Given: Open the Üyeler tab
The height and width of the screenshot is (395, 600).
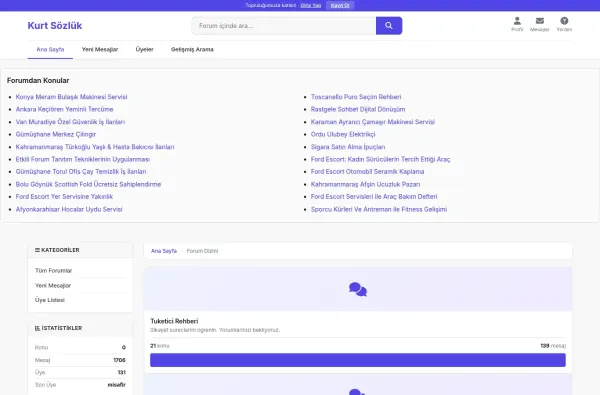Looking at the screenshot, I should coord(144,49).
